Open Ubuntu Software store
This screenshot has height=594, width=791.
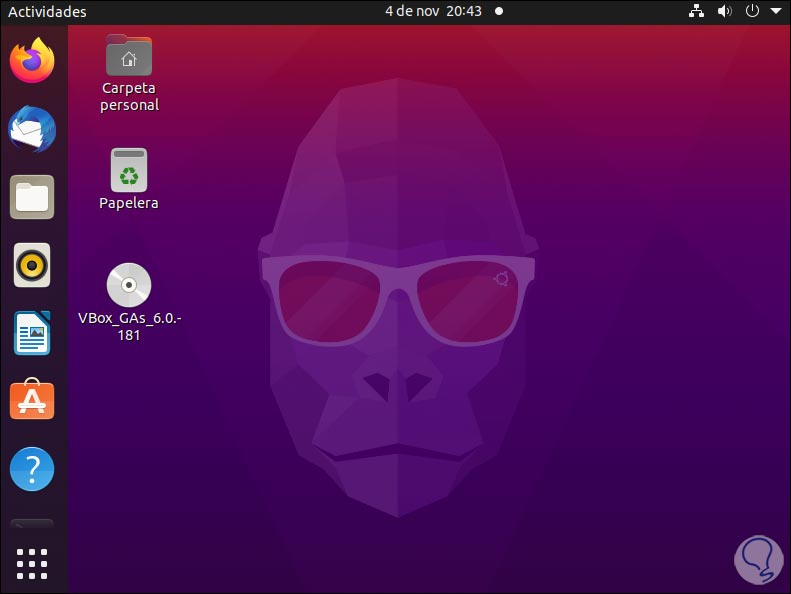pyautogui.click(x=32, y=399)
